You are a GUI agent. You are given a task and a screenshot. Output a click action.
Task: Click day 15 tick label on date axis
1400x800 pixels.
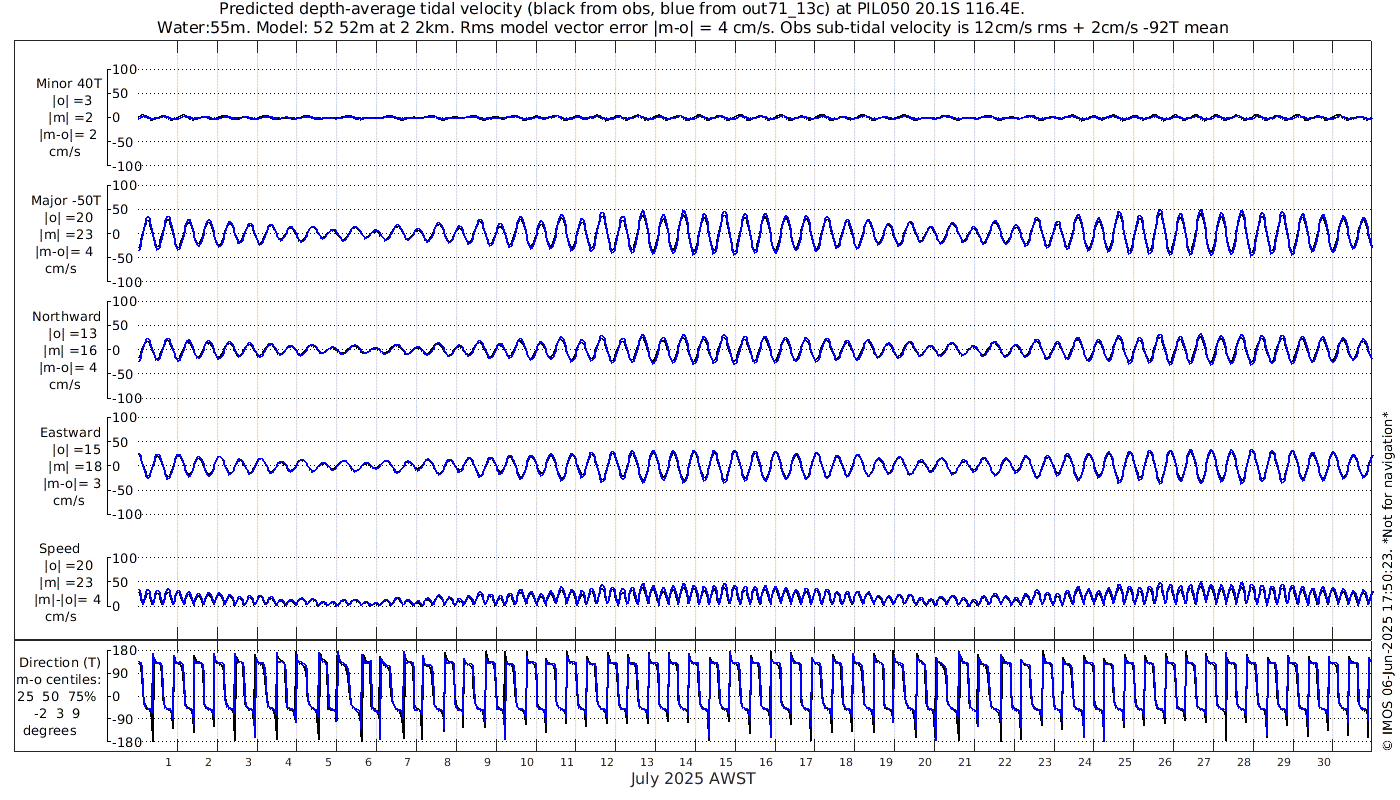coord(726,762)
